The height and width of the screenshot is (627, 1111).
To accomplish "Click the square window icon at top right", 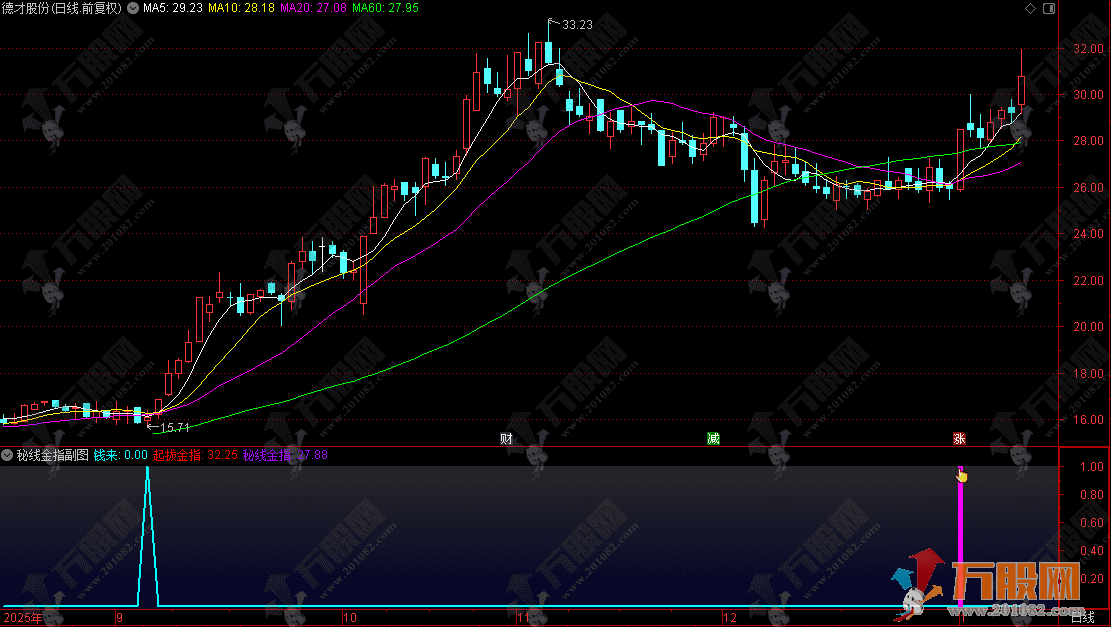I will coord(1048,8).
